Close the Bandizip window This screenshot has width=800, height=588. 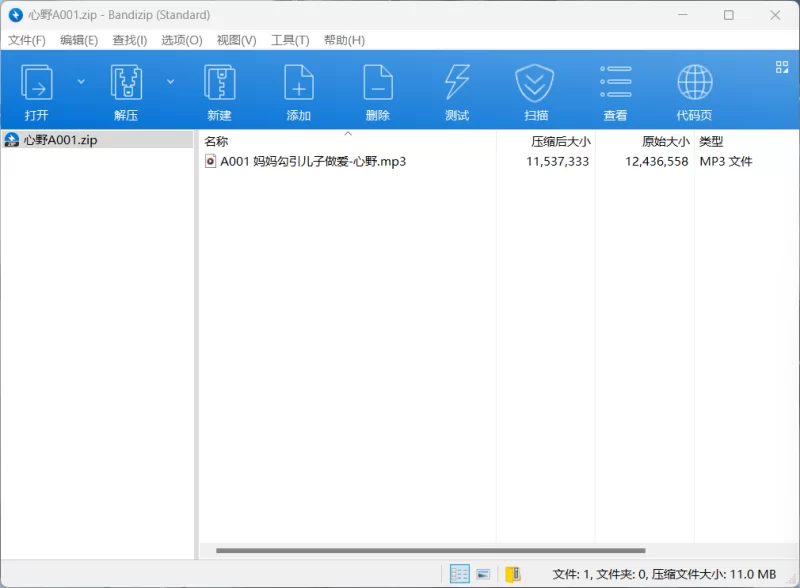coord(775,15)
